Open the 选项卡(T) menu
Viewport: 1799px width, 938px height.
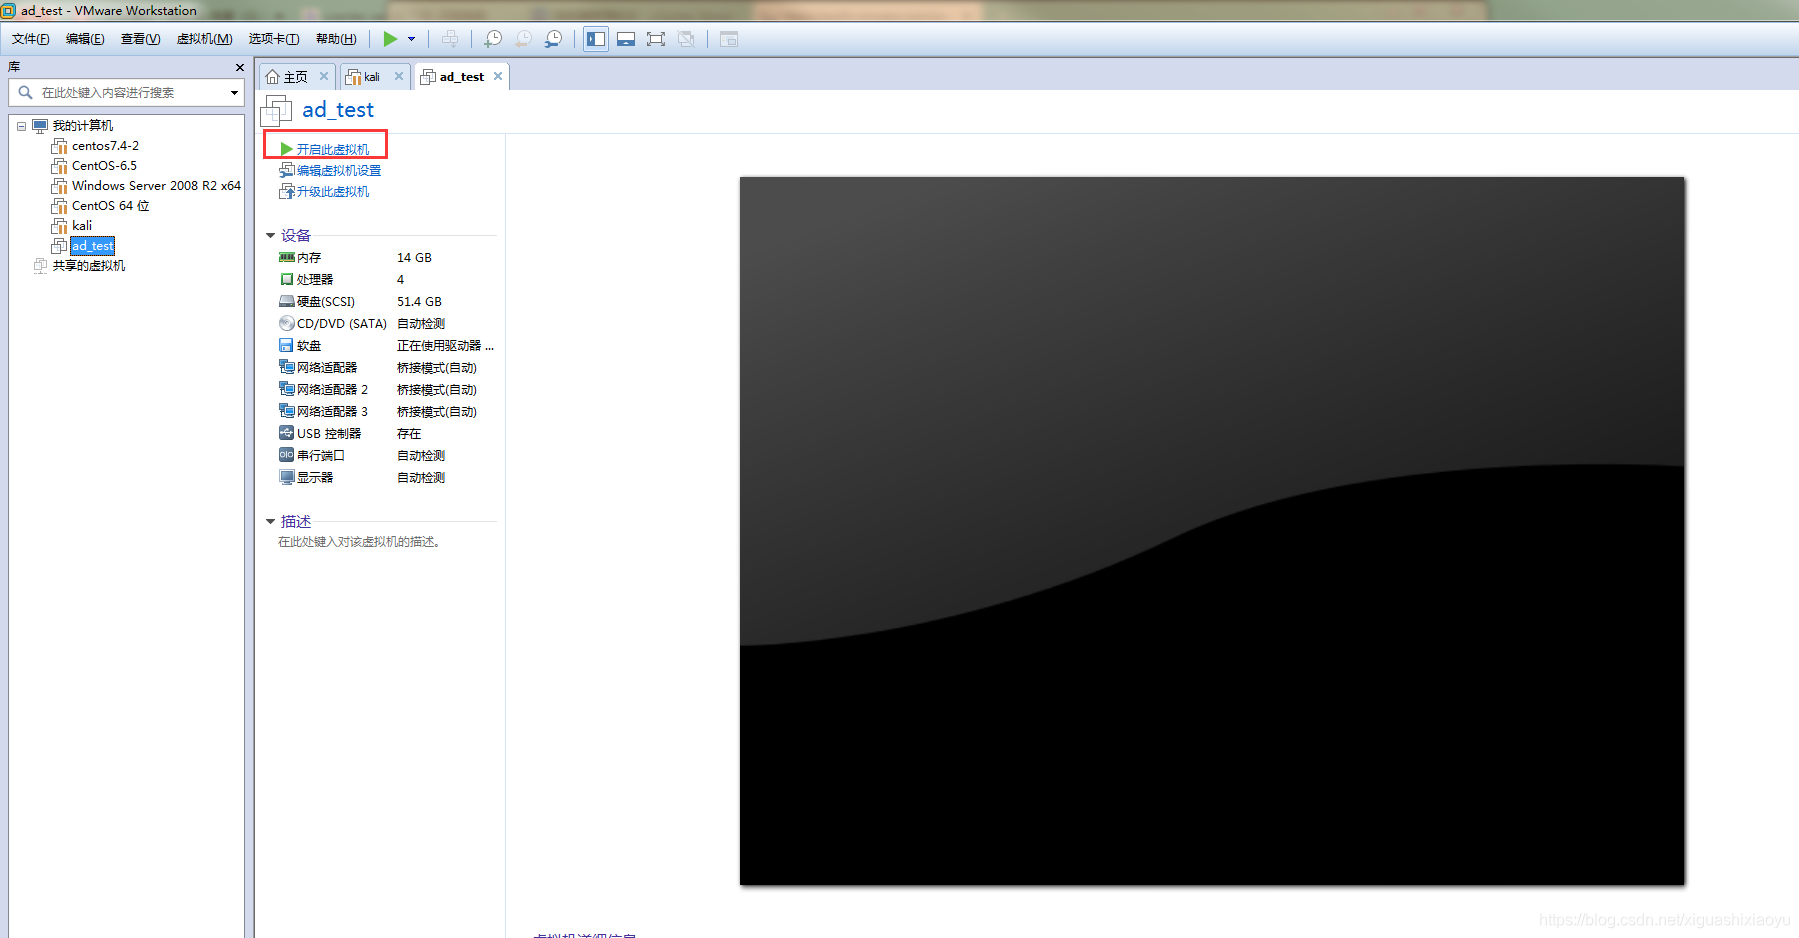274,39
